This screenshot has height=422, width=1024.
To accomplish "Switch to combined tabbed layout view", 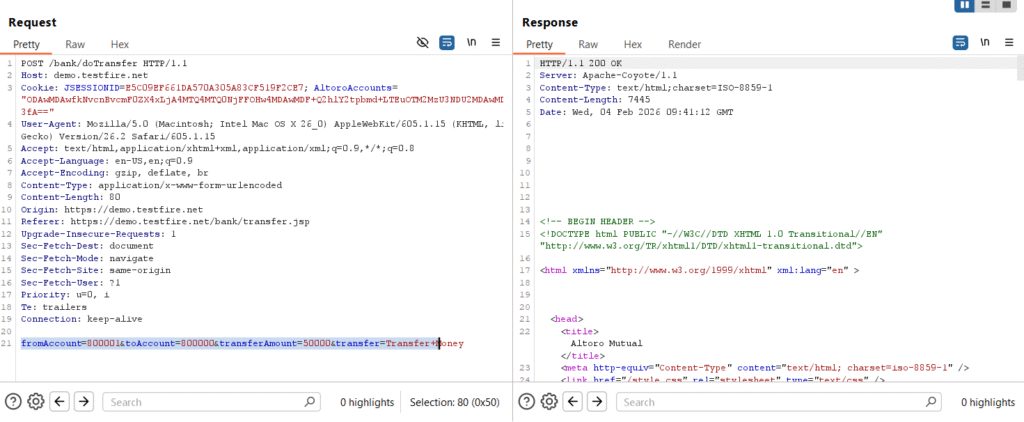I will [1006, 6].
